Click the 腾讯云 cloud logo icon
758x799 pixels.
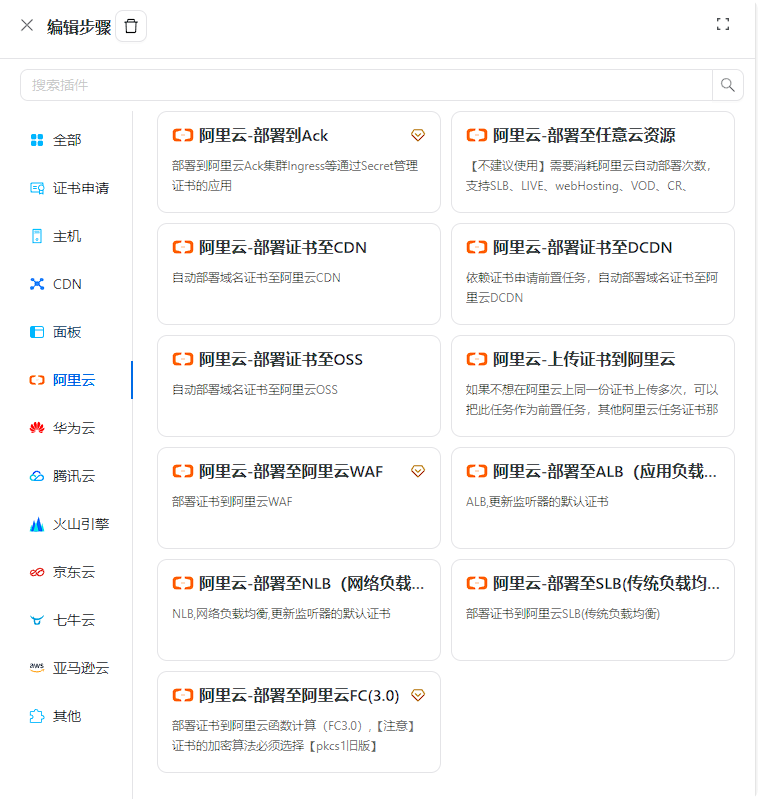point(37,476)
